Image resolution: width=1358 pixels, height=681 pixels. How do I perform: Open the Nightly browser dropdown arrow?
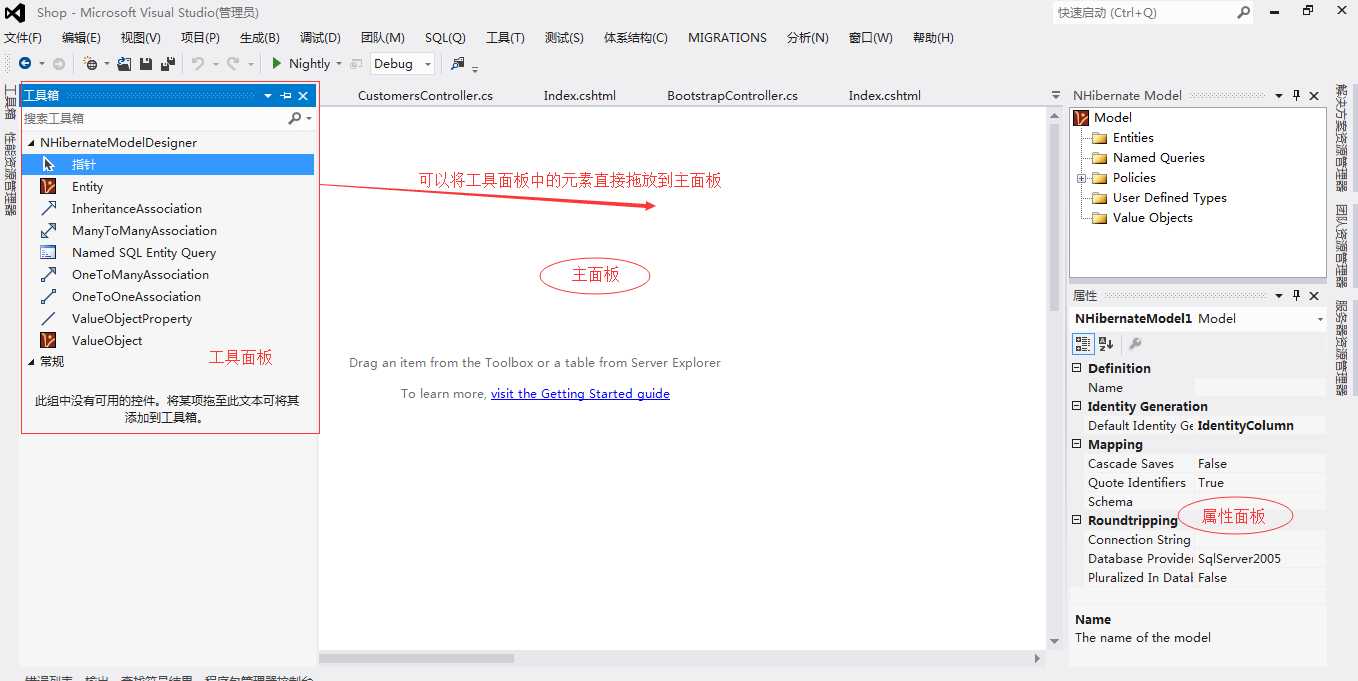(x=339, y=64)
